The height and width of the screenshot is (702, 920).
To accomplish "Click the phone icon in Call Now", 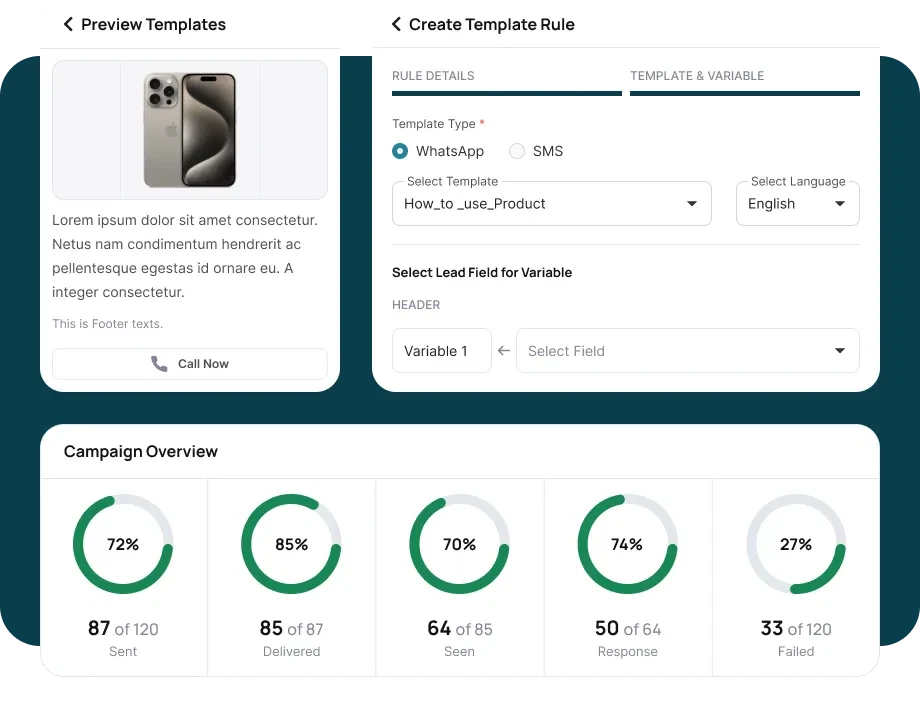I will tap(159, 364).
